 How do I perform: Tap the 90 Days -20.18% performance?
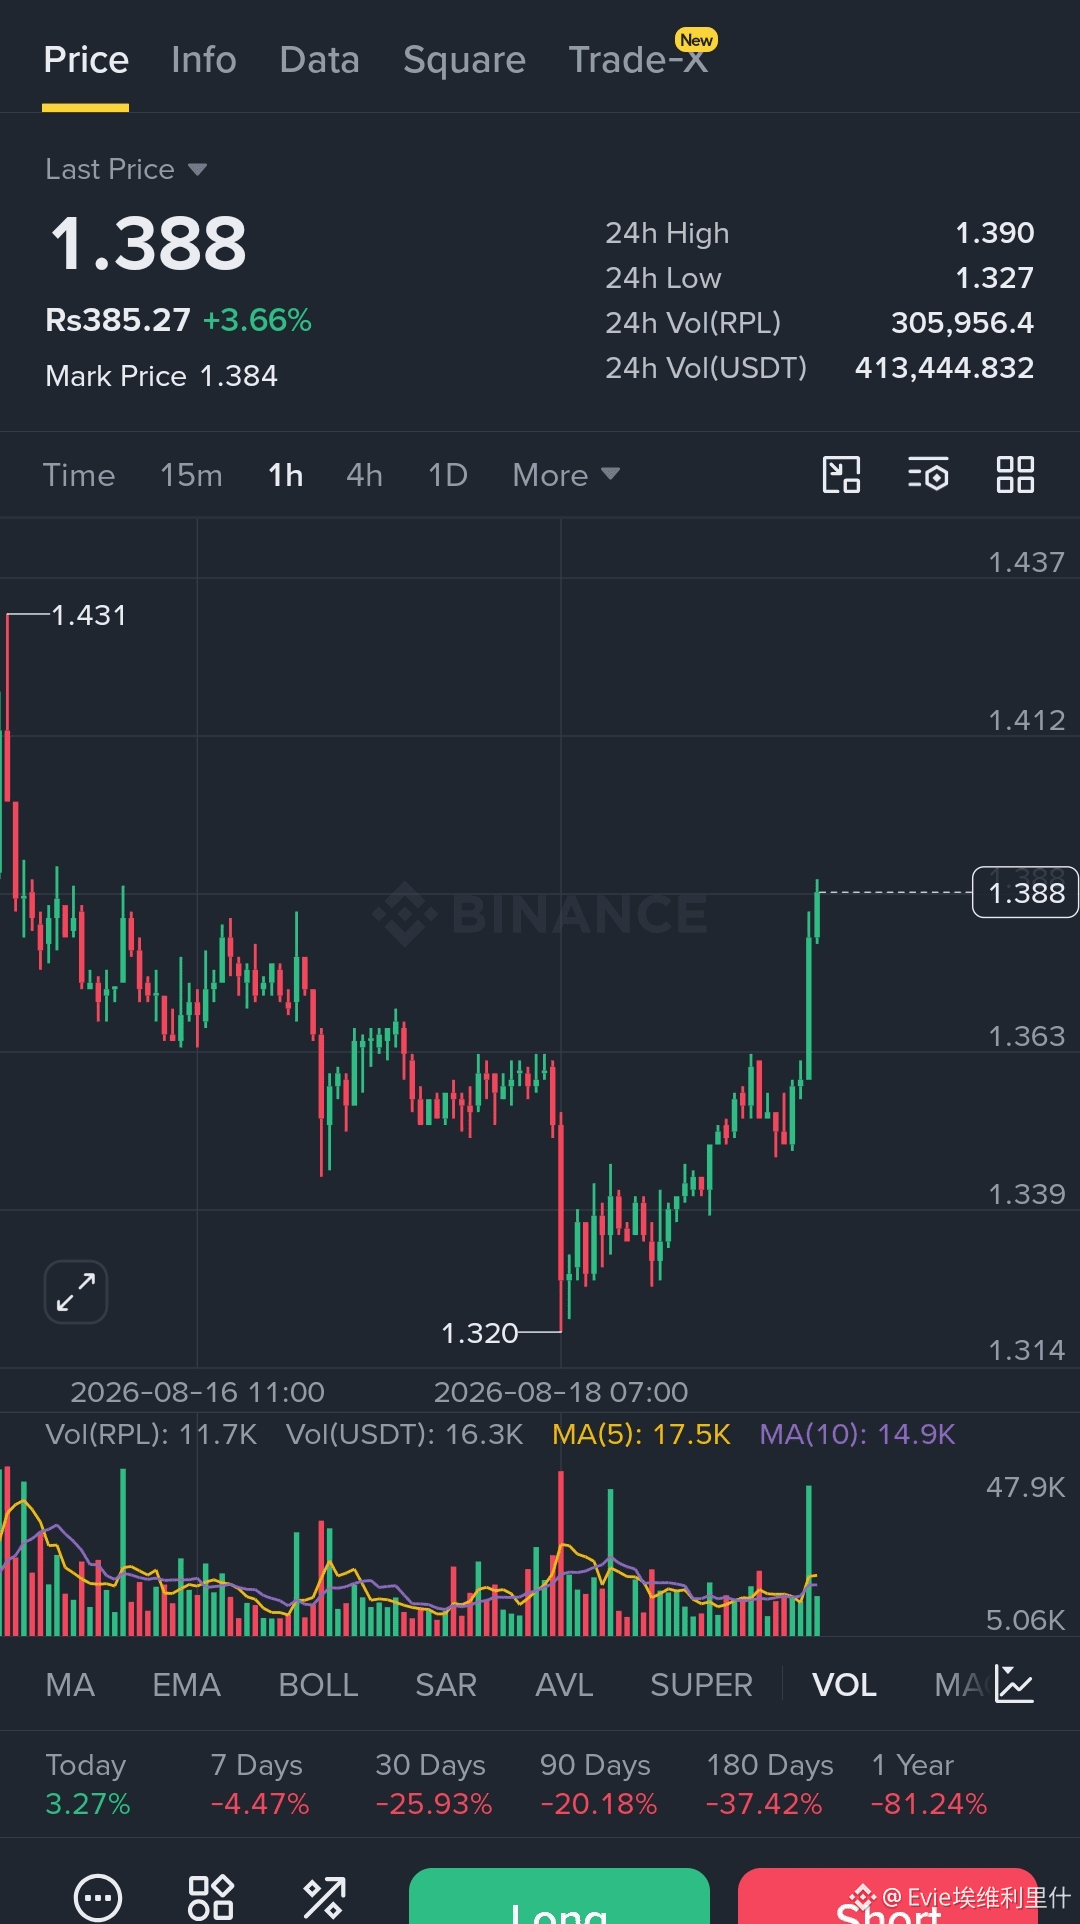click(x=599, y=1784)
